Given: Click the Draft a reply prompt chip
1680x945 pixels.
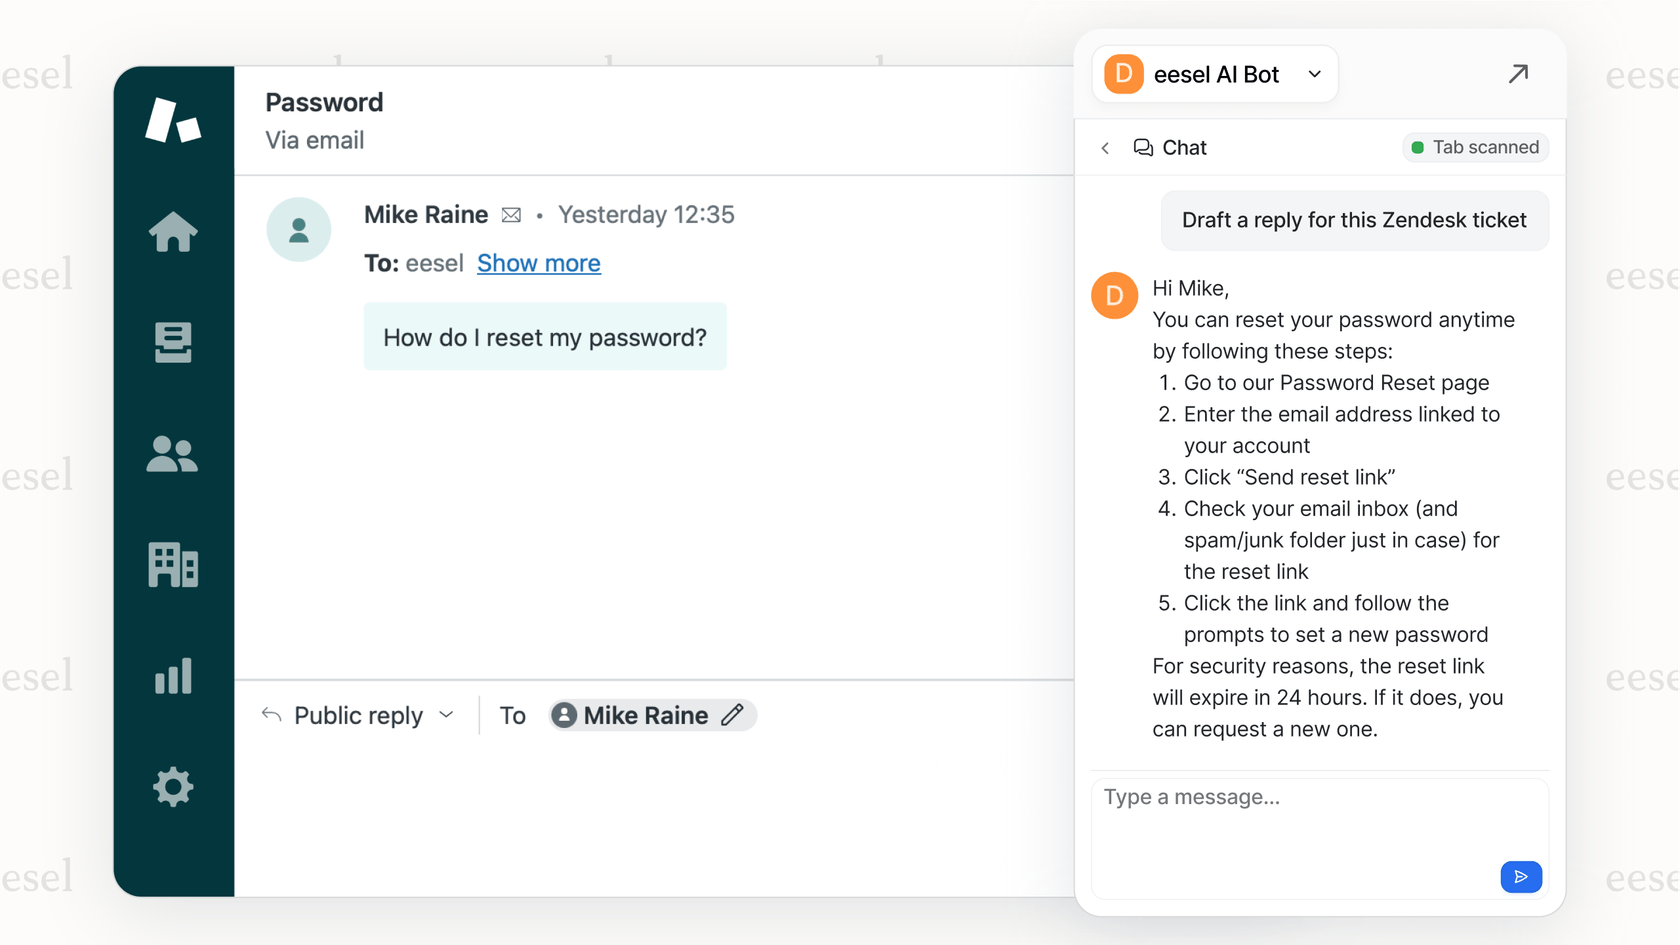Looking at the screenshot, I should 1354,220.
